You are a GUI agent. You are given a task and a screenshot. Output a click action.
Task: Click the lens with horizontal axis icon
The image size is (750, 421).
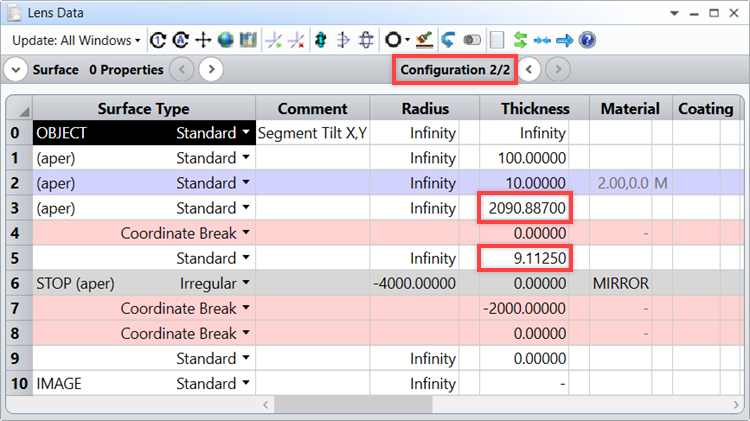(x=343, y=40)
